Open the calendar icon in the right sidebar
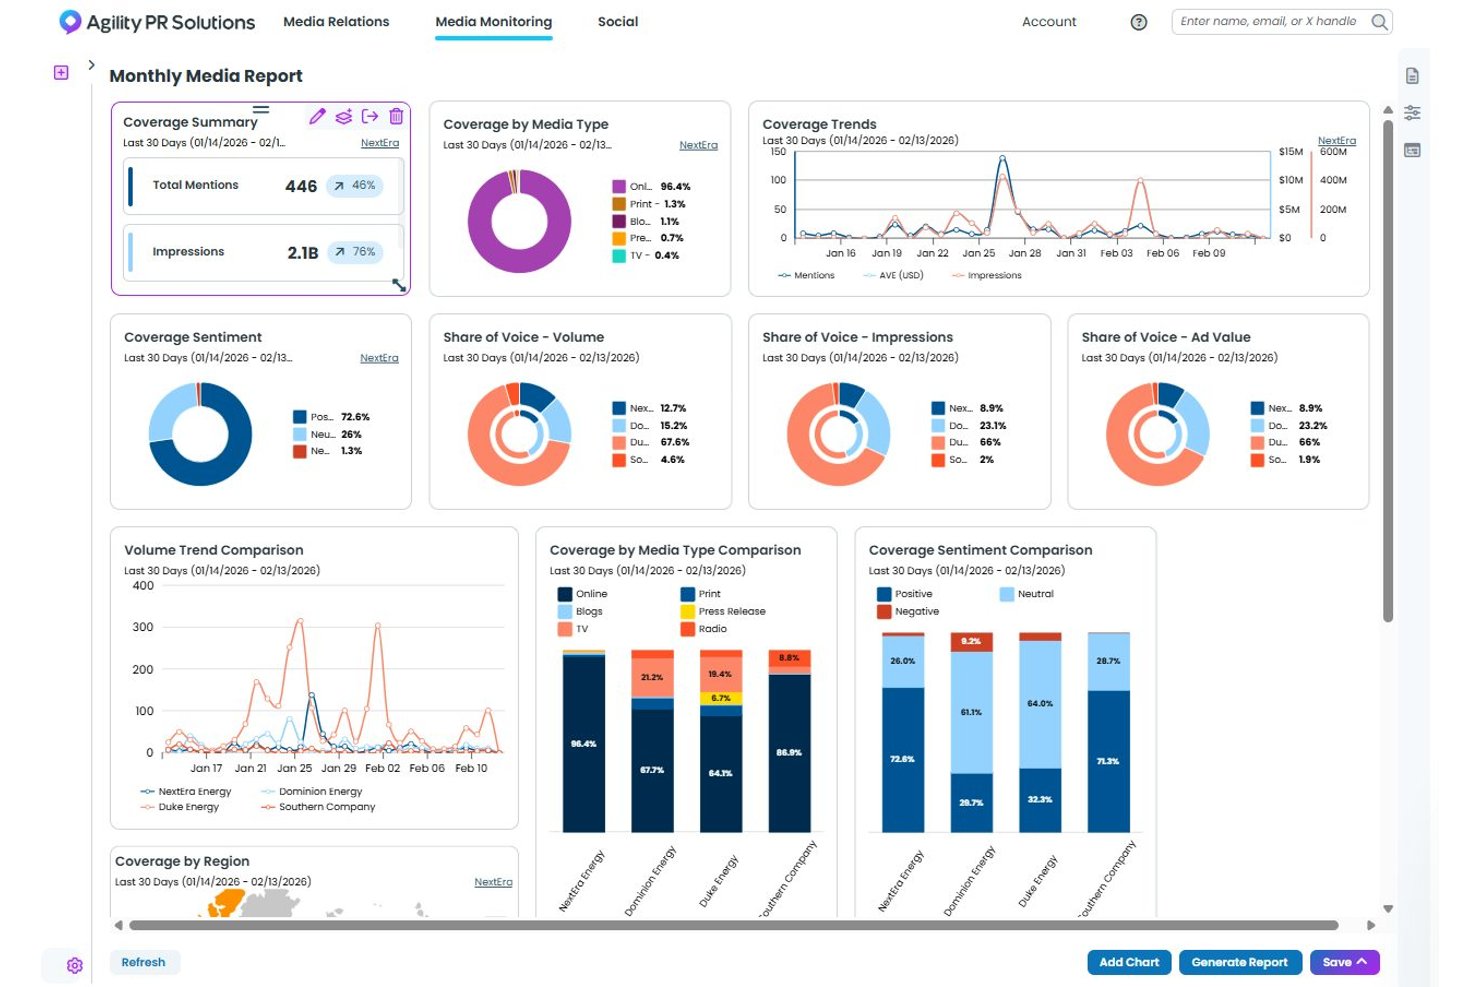 pyautogui.click(x=1412, y=150)
